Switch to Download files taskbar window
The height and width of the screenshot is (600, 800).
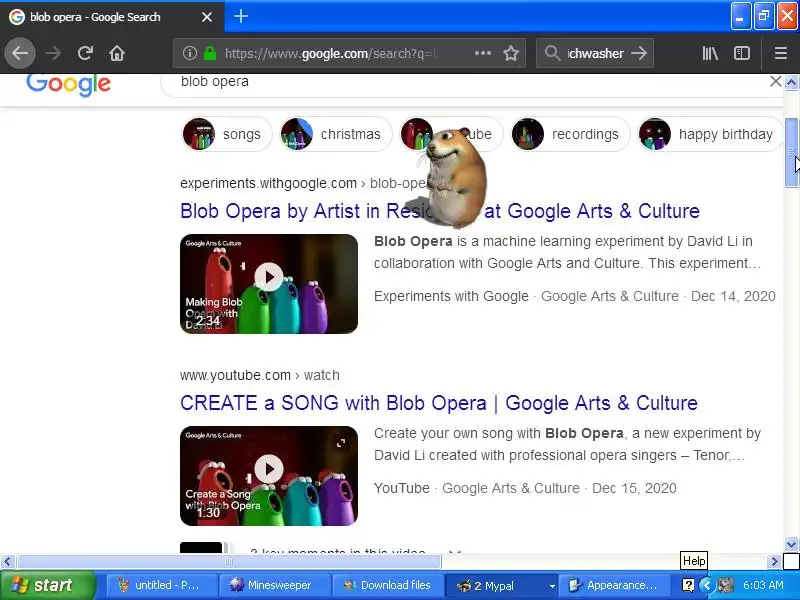pos(387,585)
